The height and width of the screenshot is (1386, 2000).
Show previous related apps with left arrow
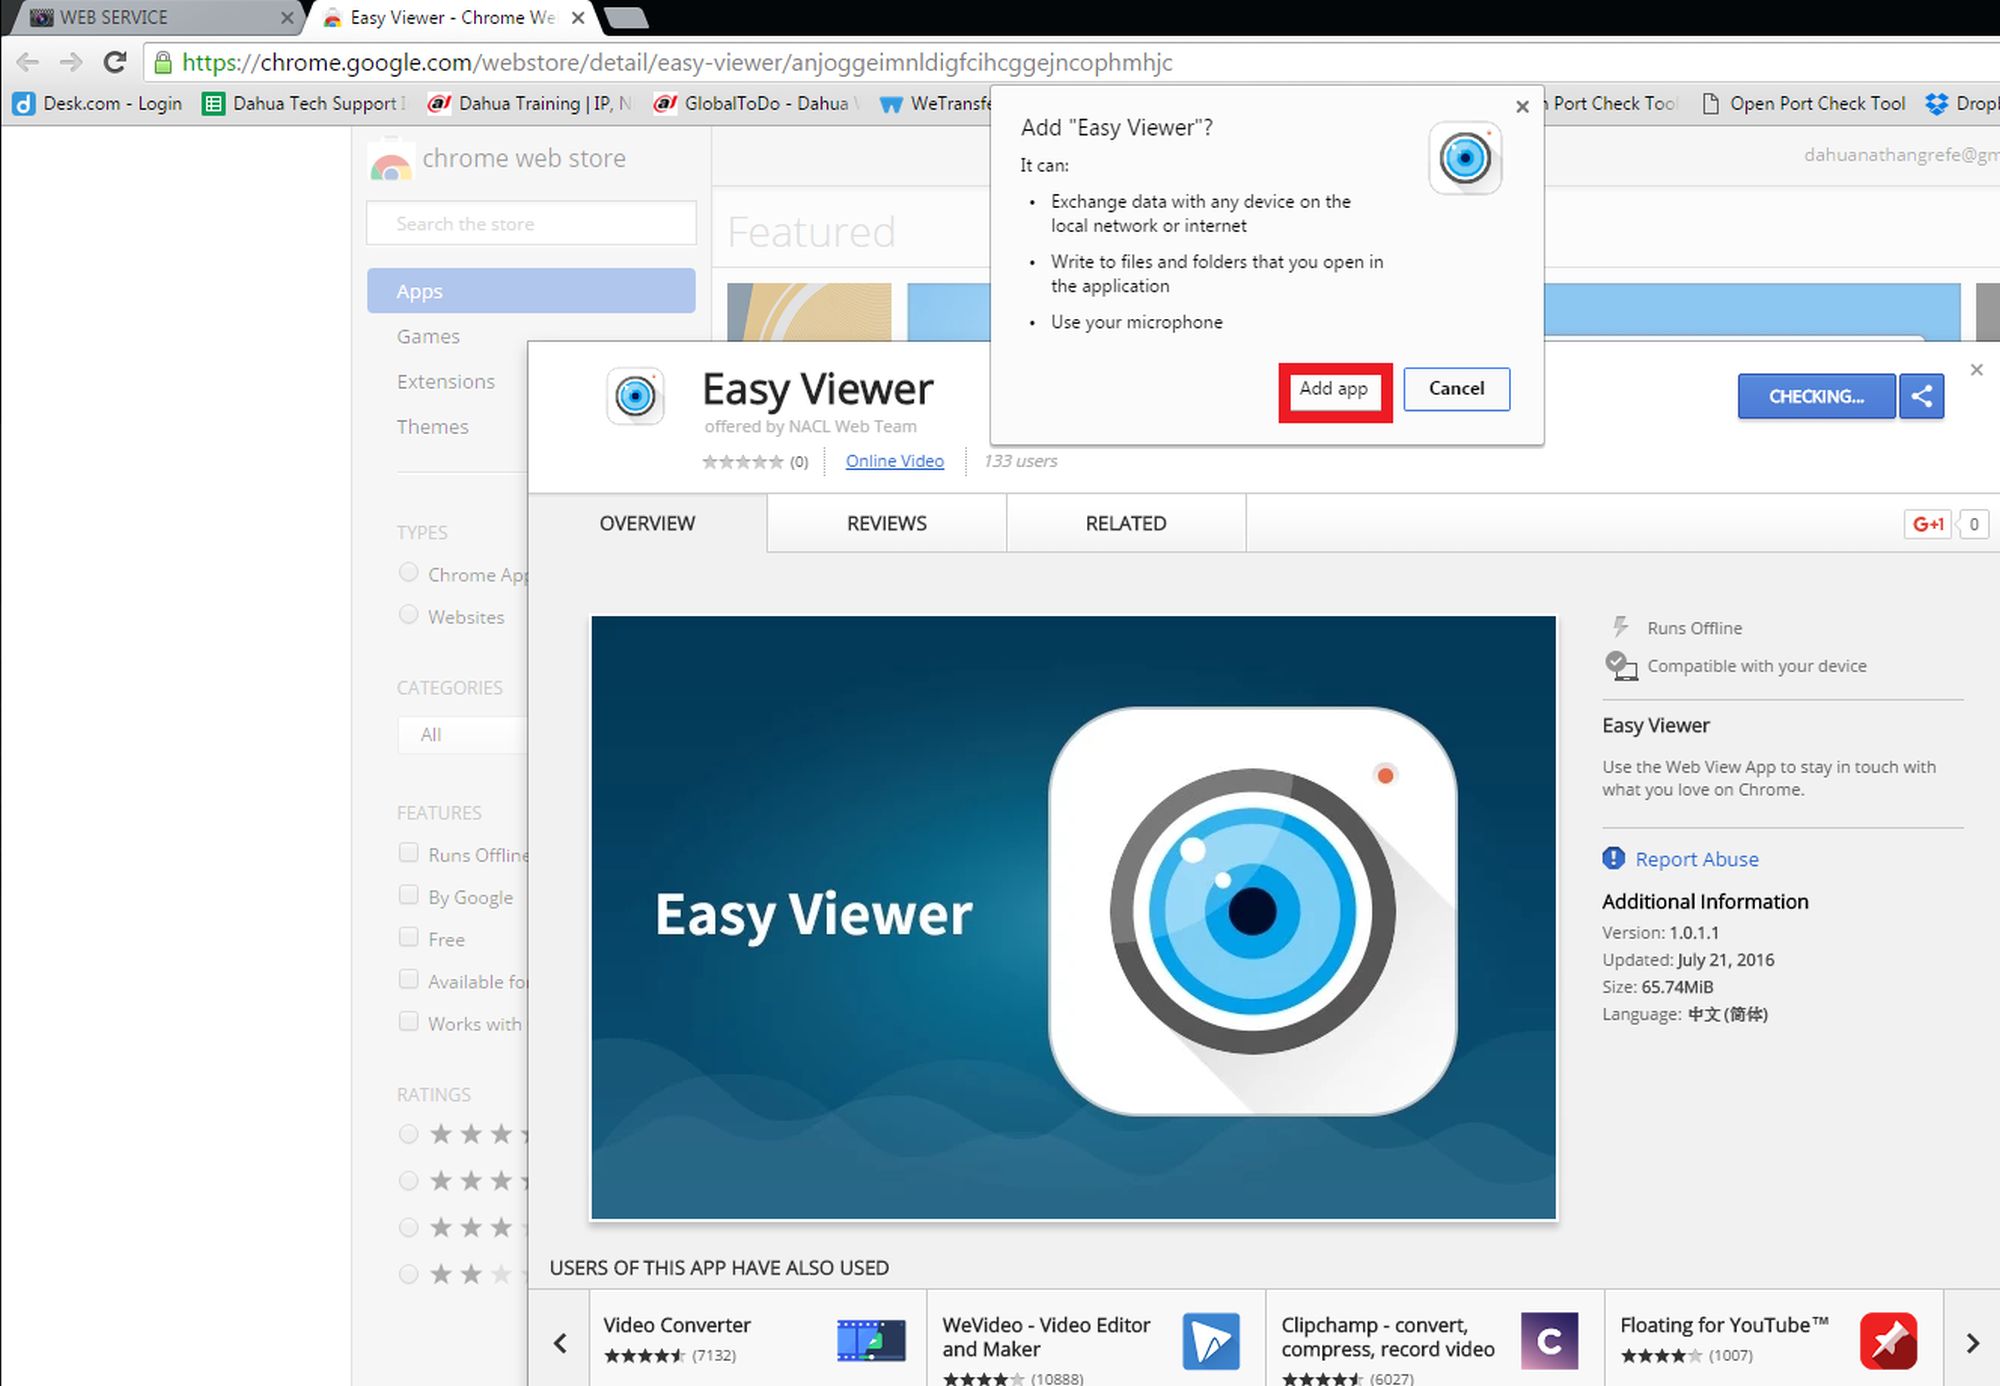point(560,1343)
